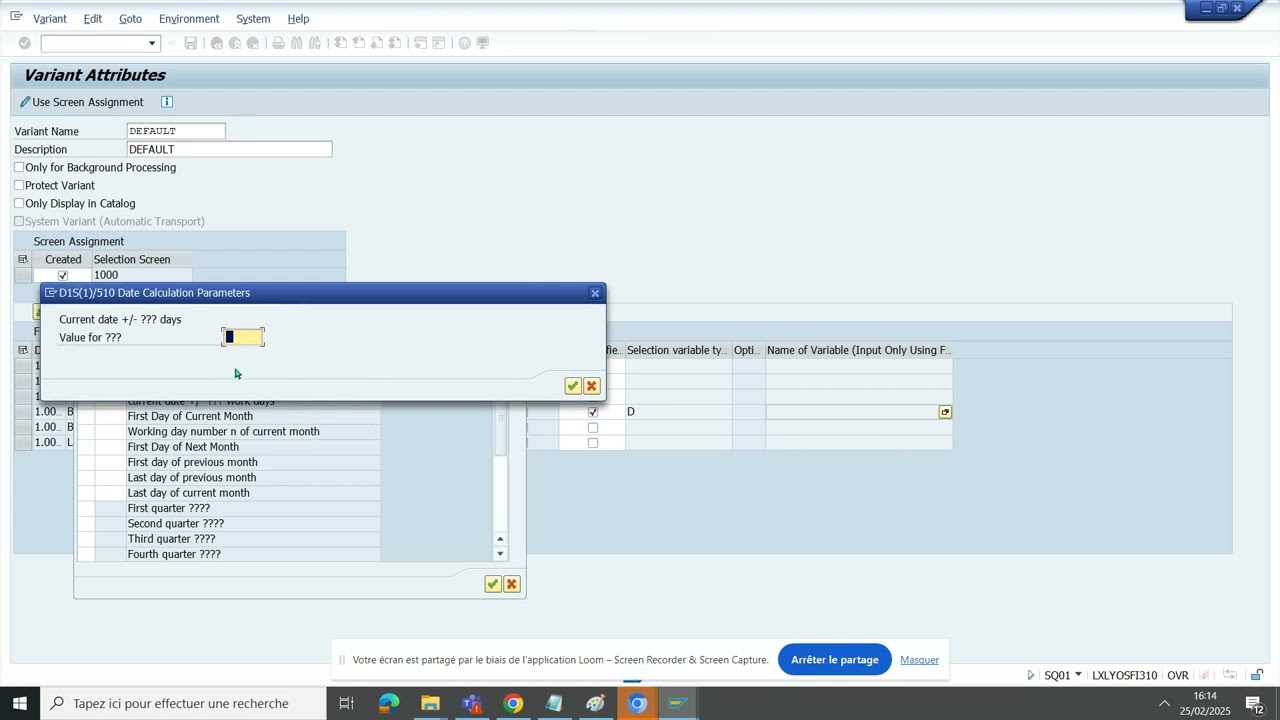Confirm the Date Calculation Parameters dialog
The image size is (1280, 720).
coord(573,386)
